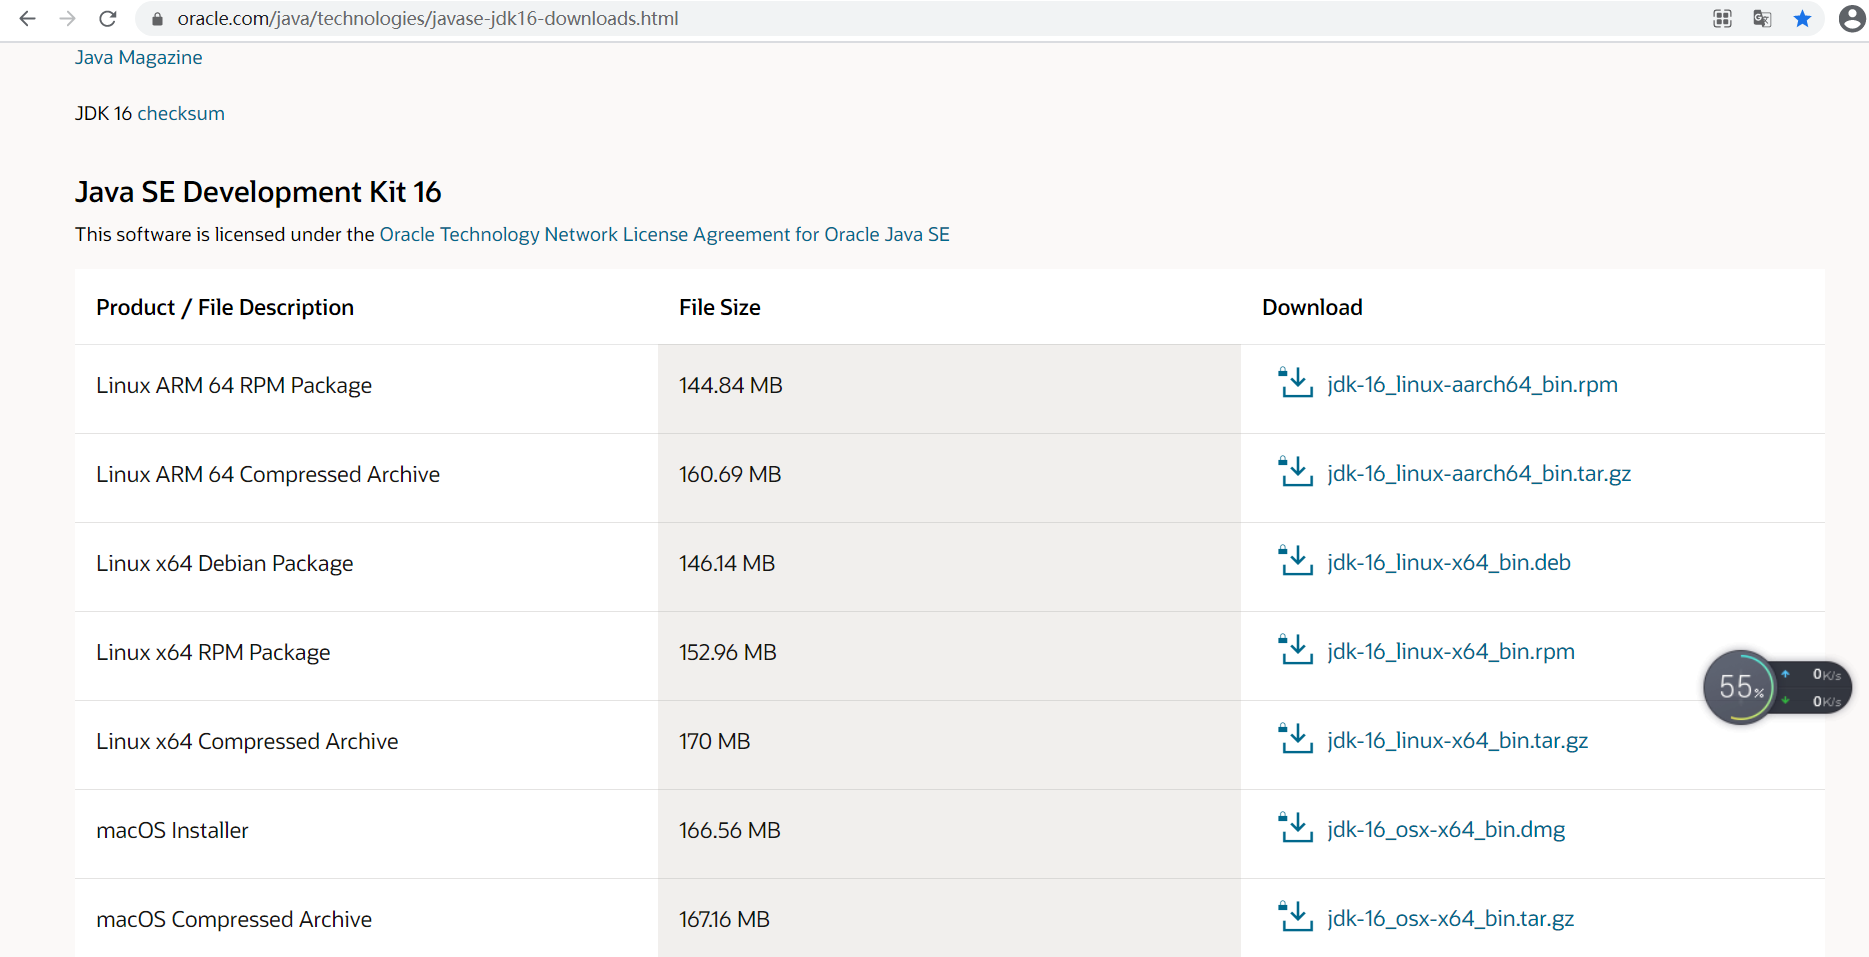
Task: Select the 'Linux x64 Debian Package' text
Action: click(225, 563)
